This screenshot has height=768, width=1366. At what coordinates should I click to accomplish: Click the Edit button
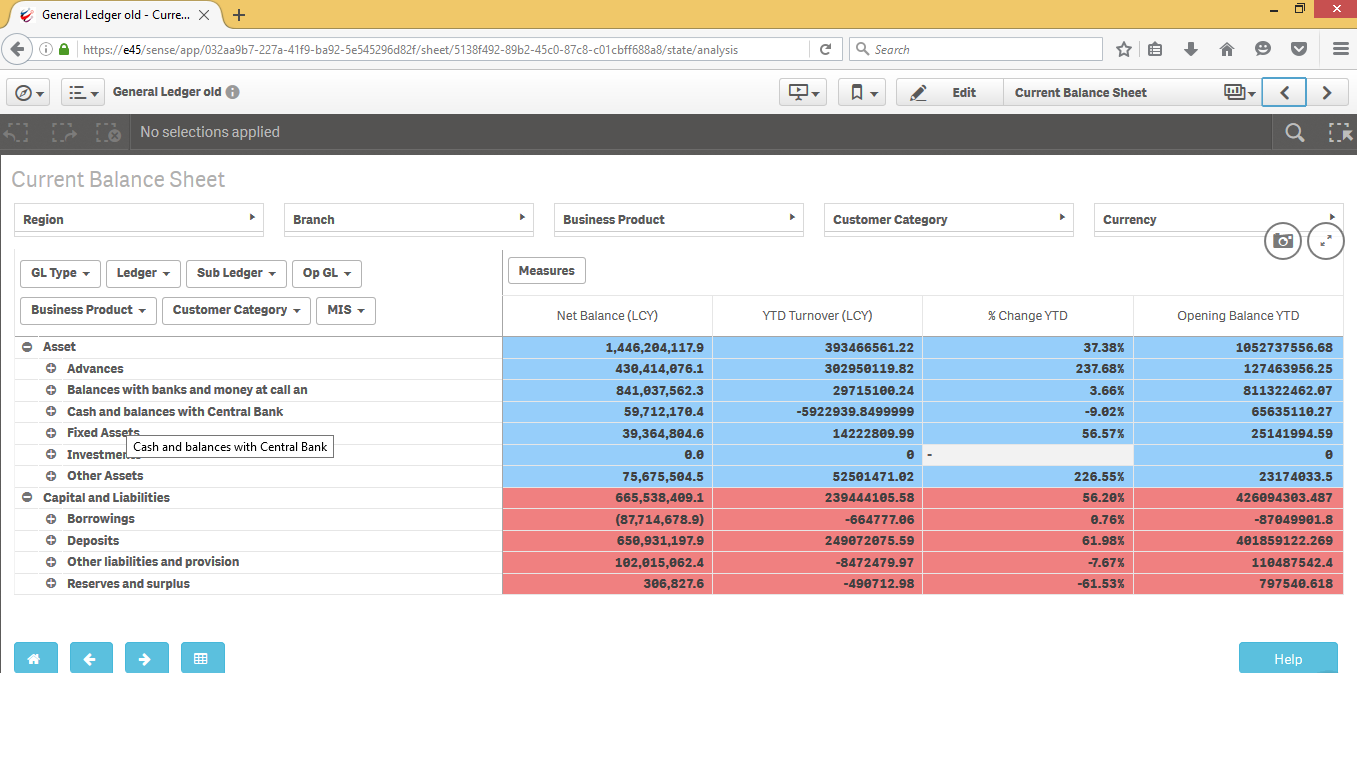948,91
